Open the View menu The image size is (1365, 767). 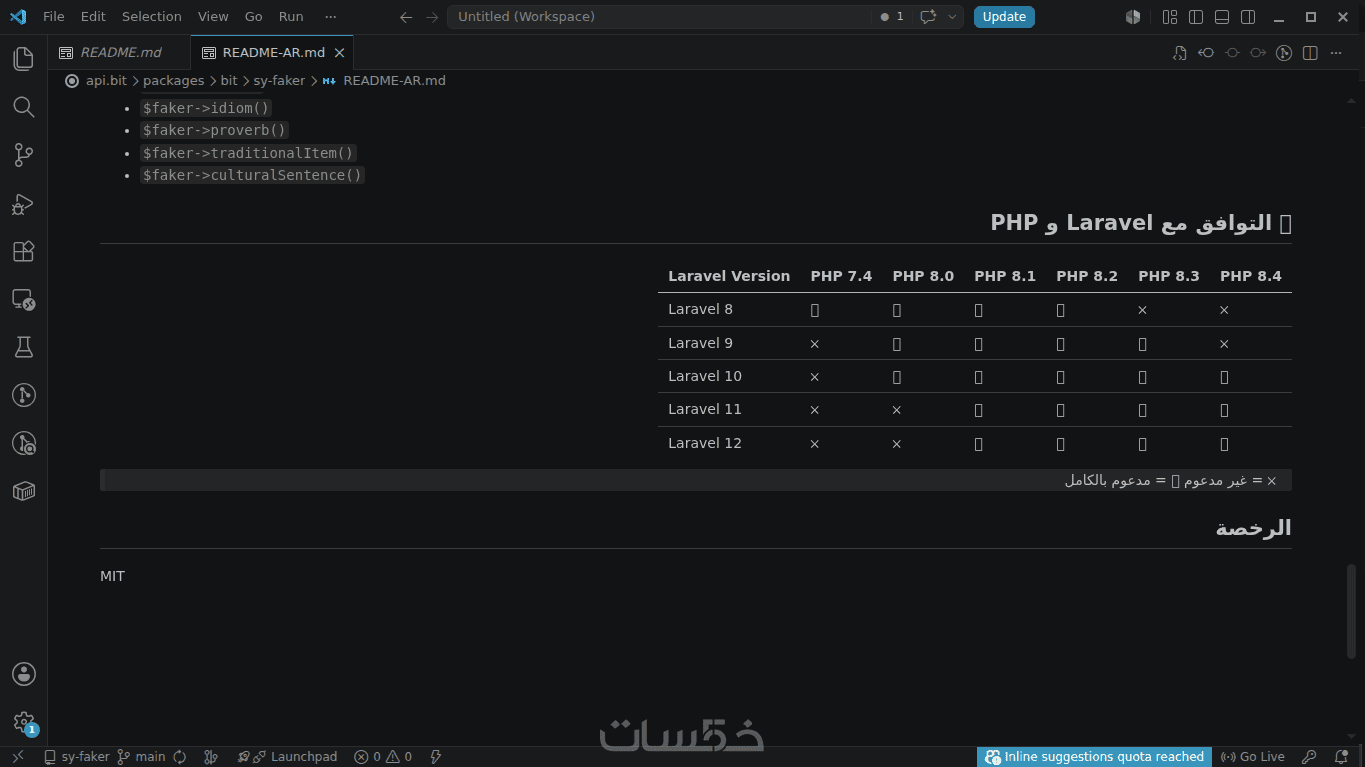click(x=213, y=17)
